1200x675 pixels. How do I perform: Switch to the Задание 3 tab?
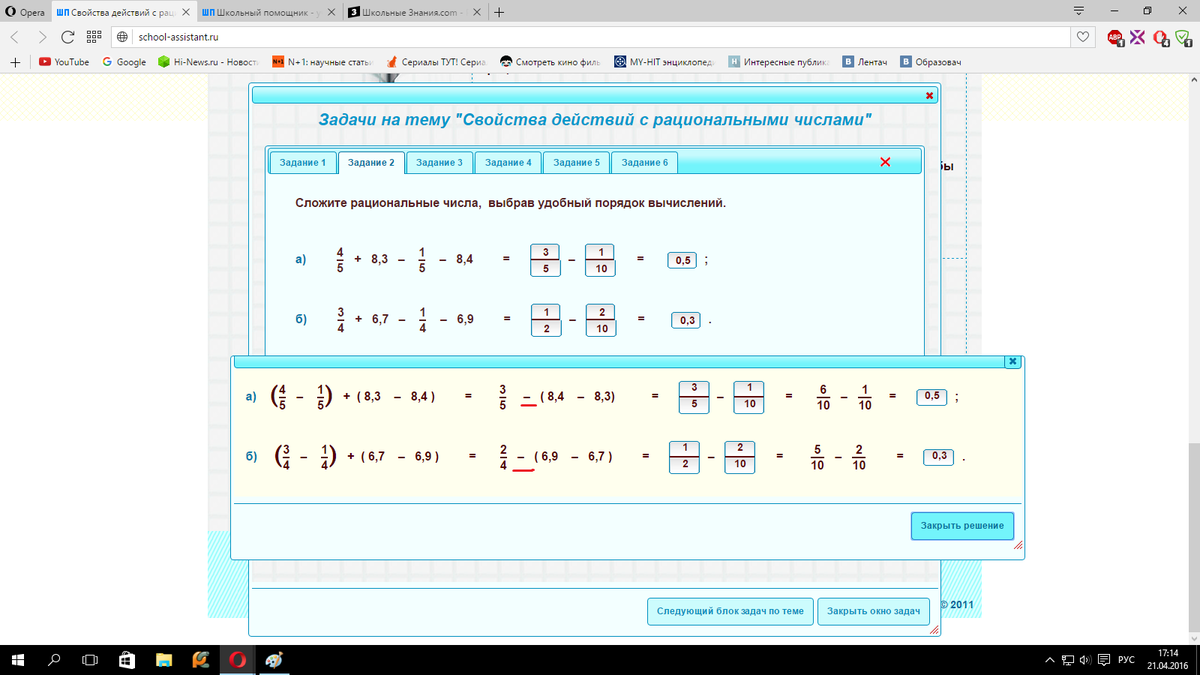click(x=439, y=162)
